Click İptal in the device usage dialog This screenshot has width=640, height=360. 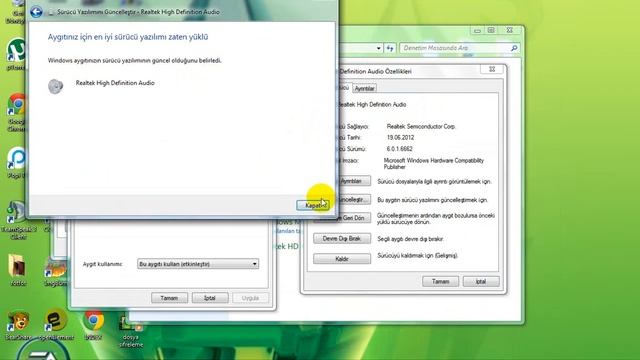pos(210,298)
